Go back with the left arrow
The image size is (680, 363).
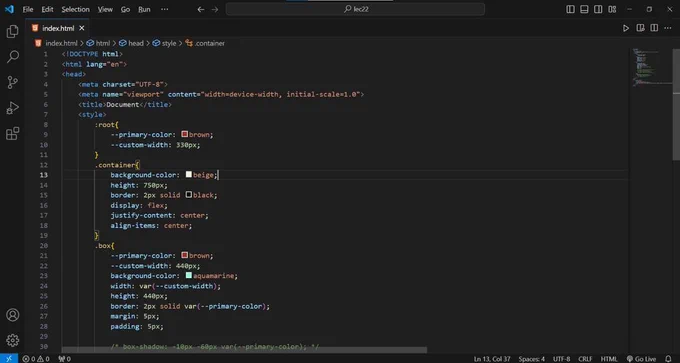[200, 9]
